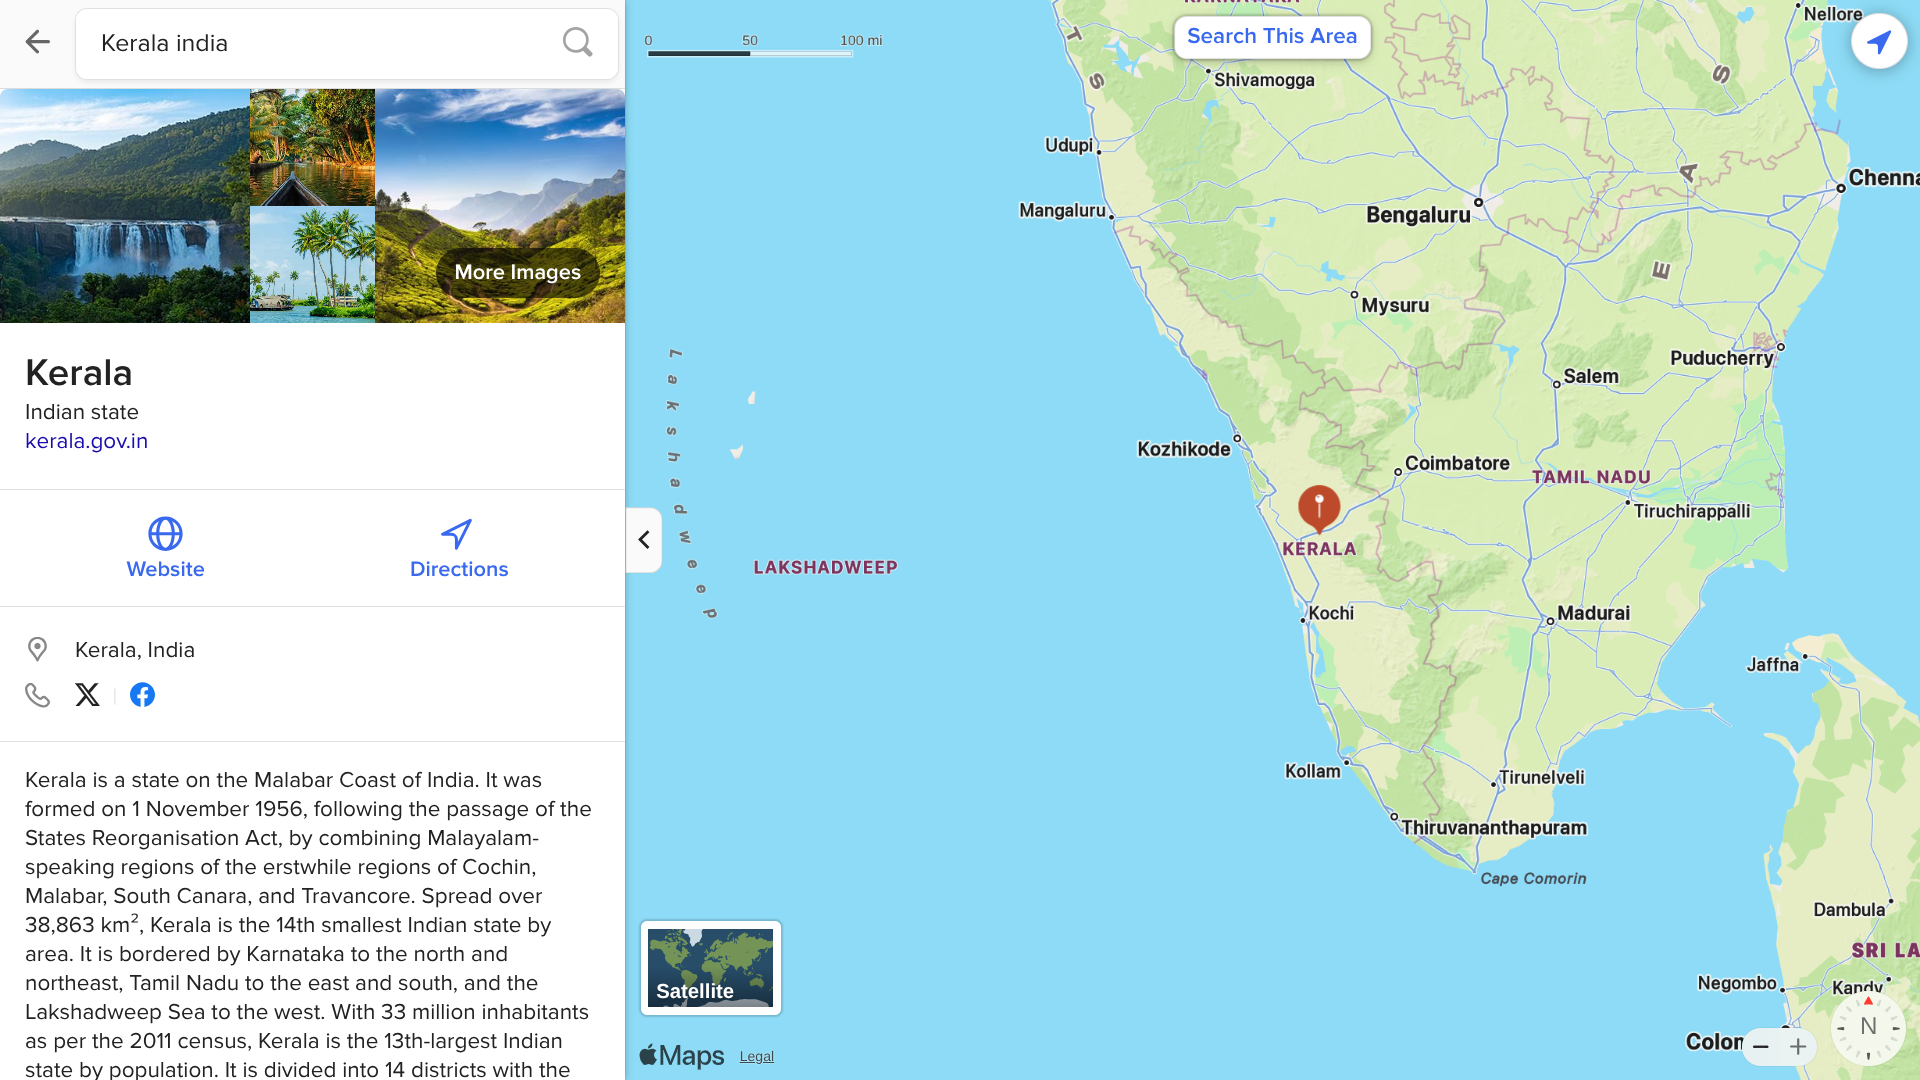Click the Search This Area button
The width and height of the screenshot is (1920, 1080).
coord(1272,37)
